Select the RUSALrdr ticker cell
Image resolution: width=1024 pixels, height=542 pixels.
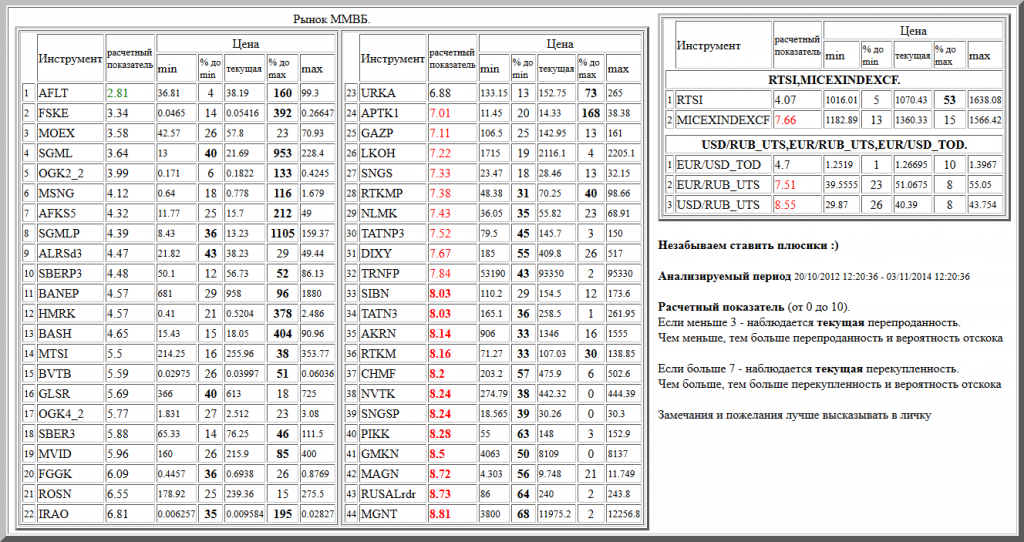389,493
